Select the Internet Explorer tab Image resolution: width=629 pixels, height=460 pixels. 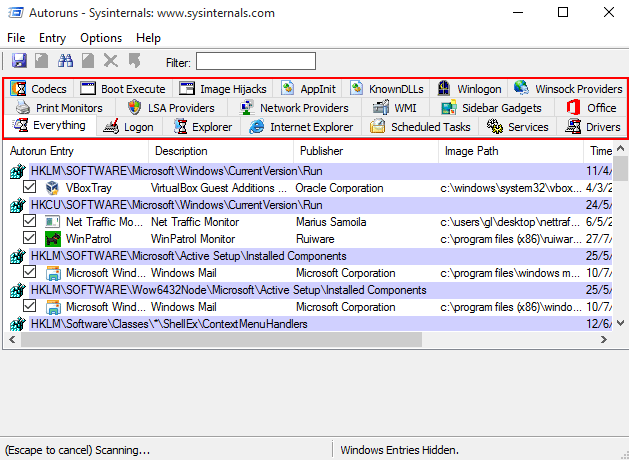pyautogui.click(x=301, y=127)
